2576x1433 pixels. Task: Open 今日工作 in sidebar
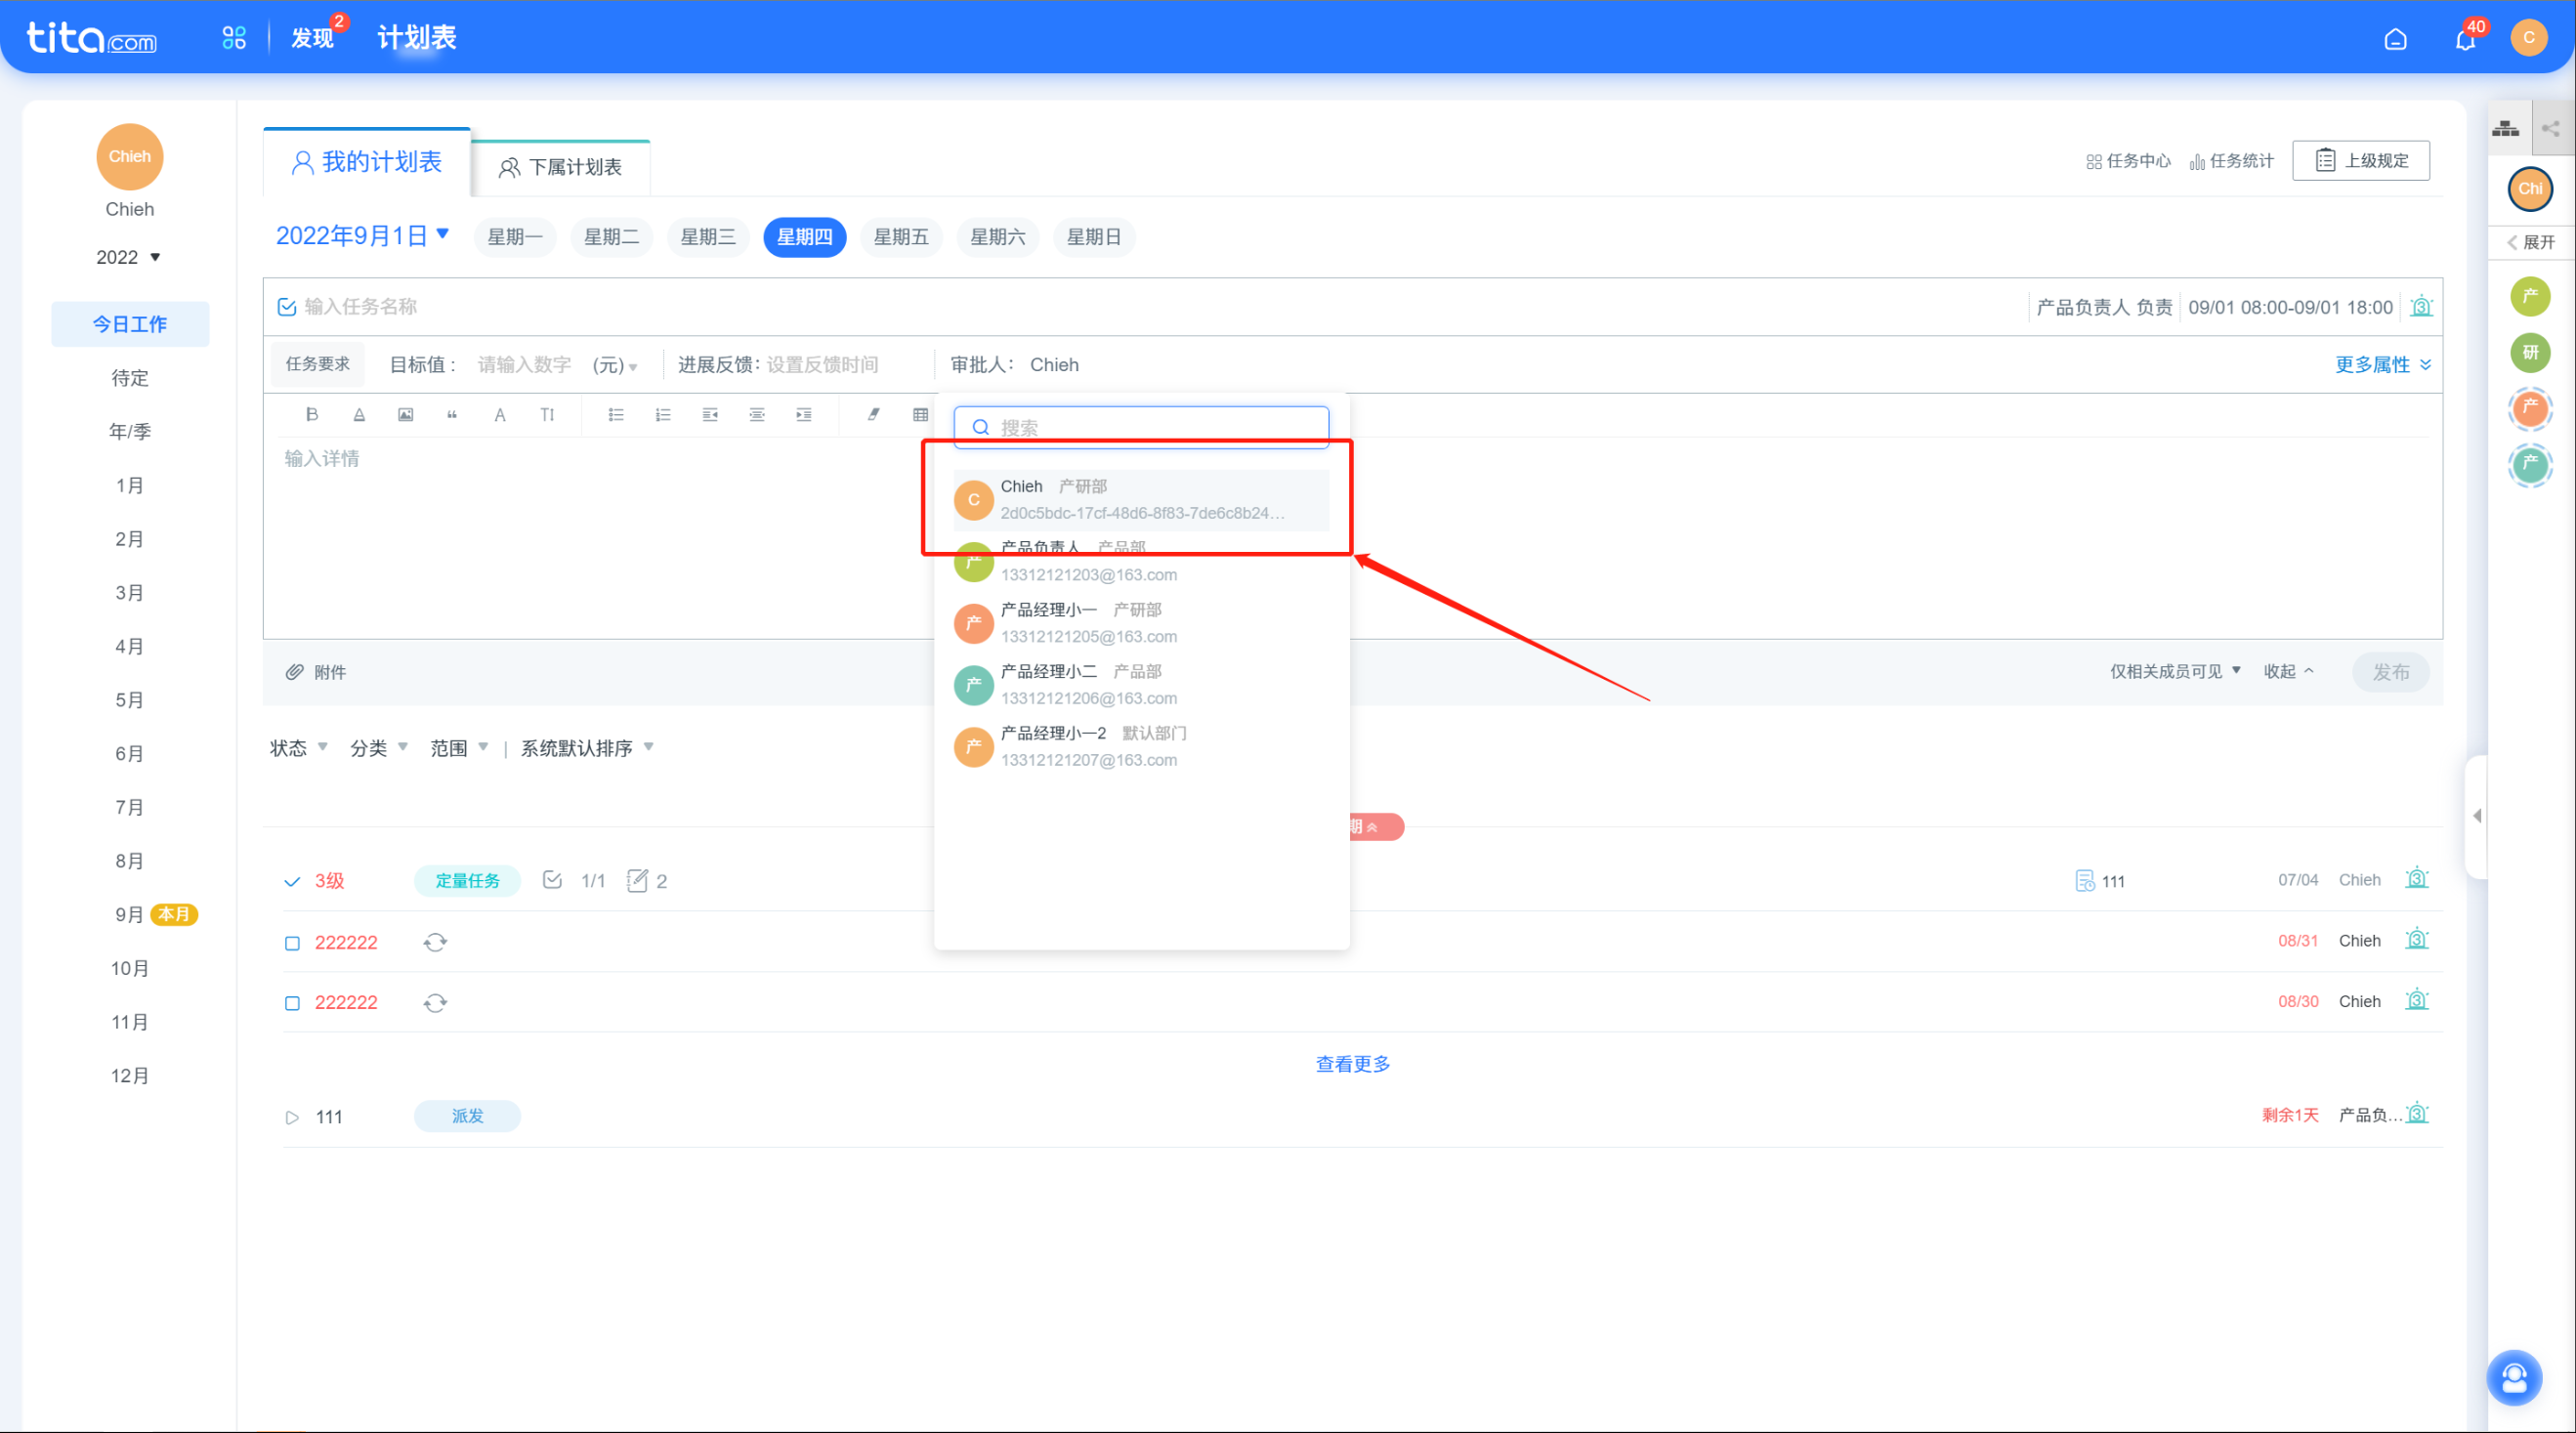(x=130, y=324)
